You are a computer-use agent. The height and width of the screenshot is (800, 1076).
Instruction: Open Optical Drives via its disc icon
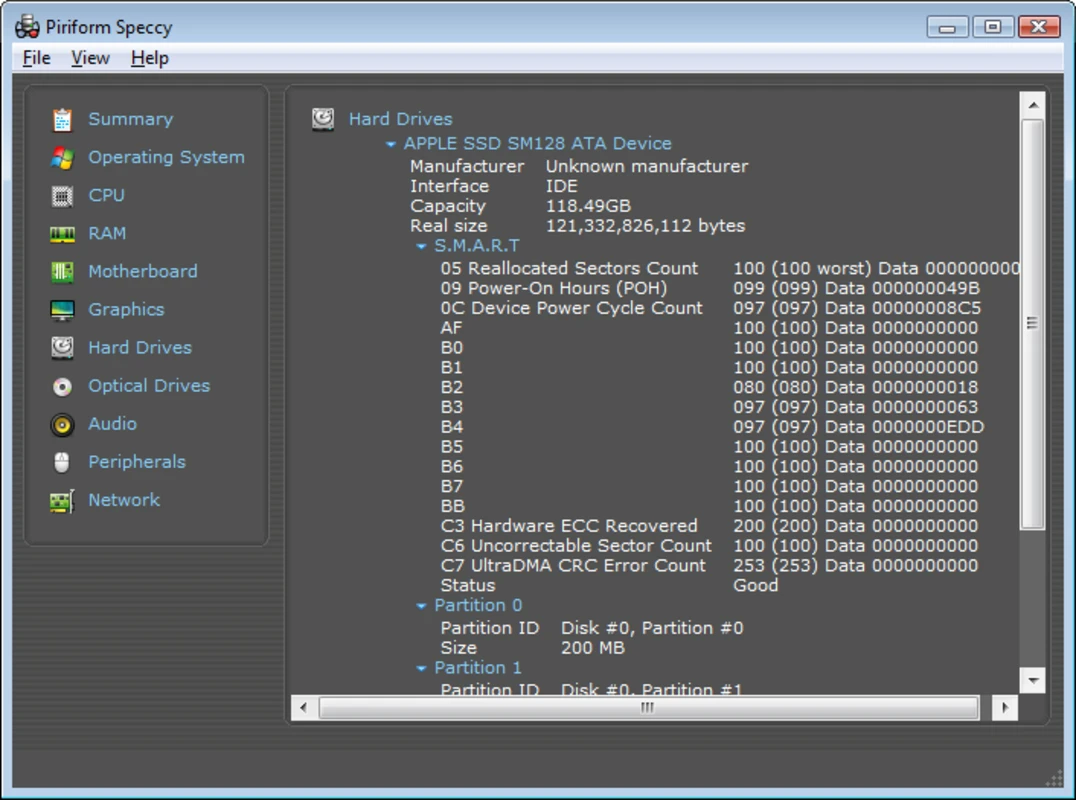[63, 385]
